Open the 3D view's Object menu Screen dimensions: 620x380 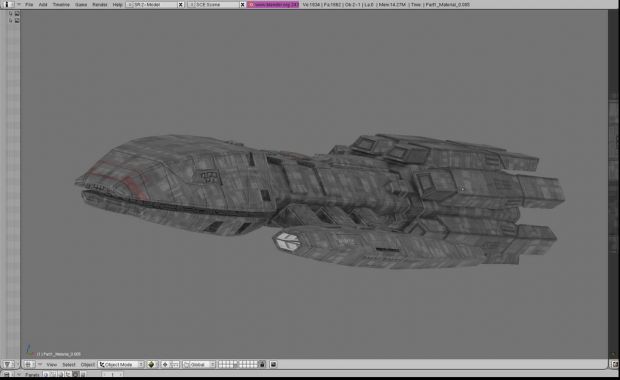point(87,364)
